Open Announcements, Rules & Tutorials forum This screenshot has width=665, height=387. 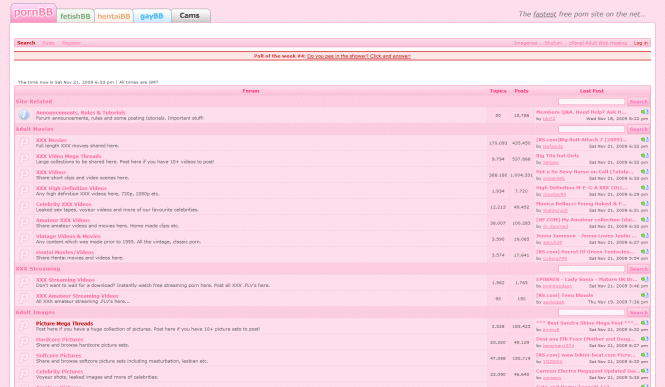81,113
